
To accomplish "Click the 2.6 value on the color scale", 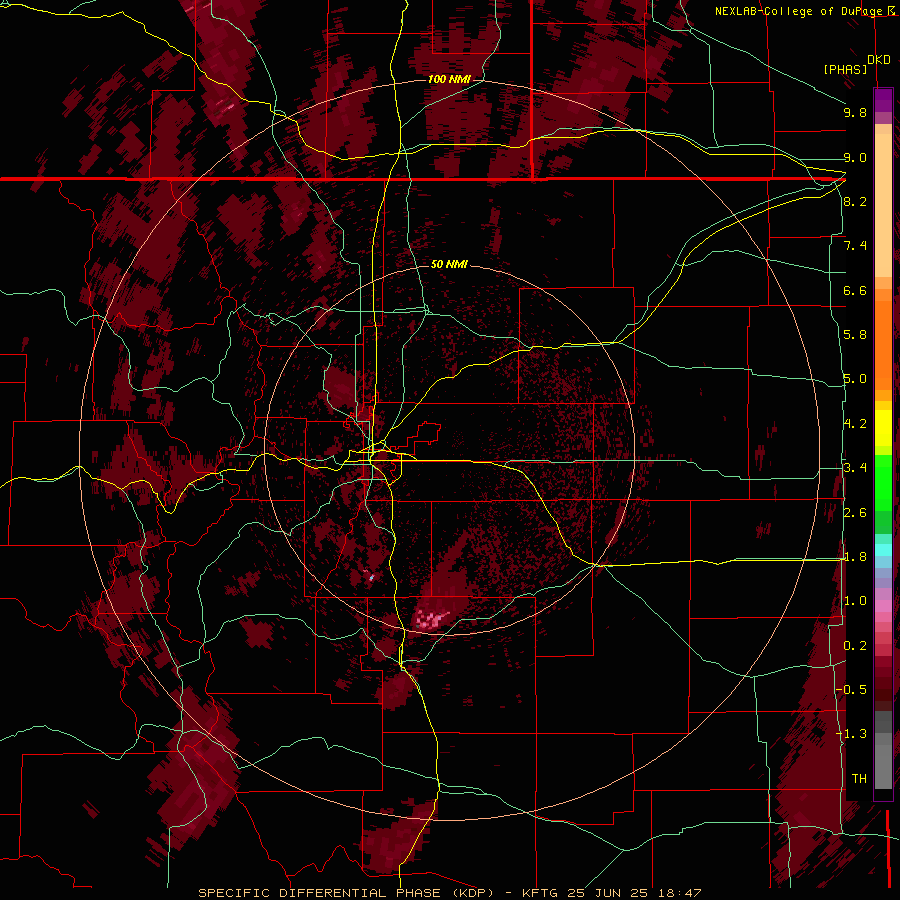I will point(855,513).
